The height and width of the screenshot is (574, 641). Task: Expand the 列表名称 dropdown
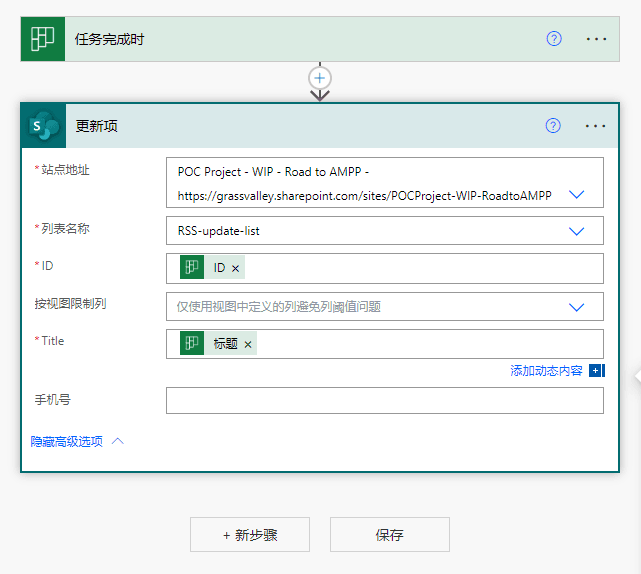tap(576, 231)
